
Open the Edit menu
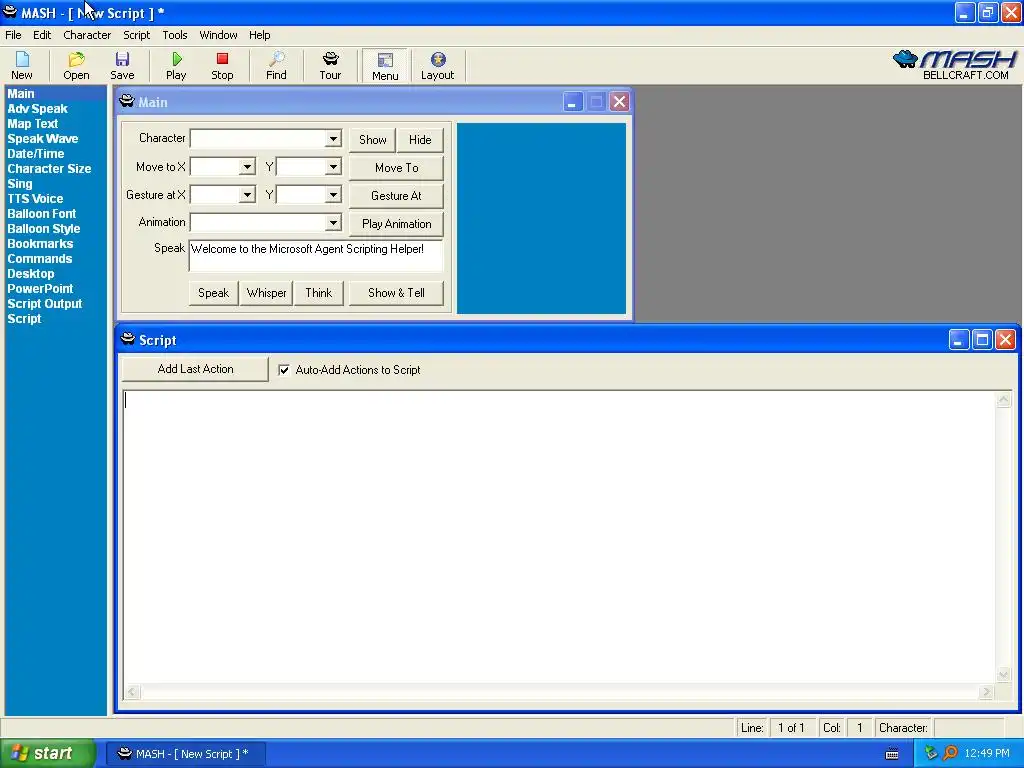[42, 35]
